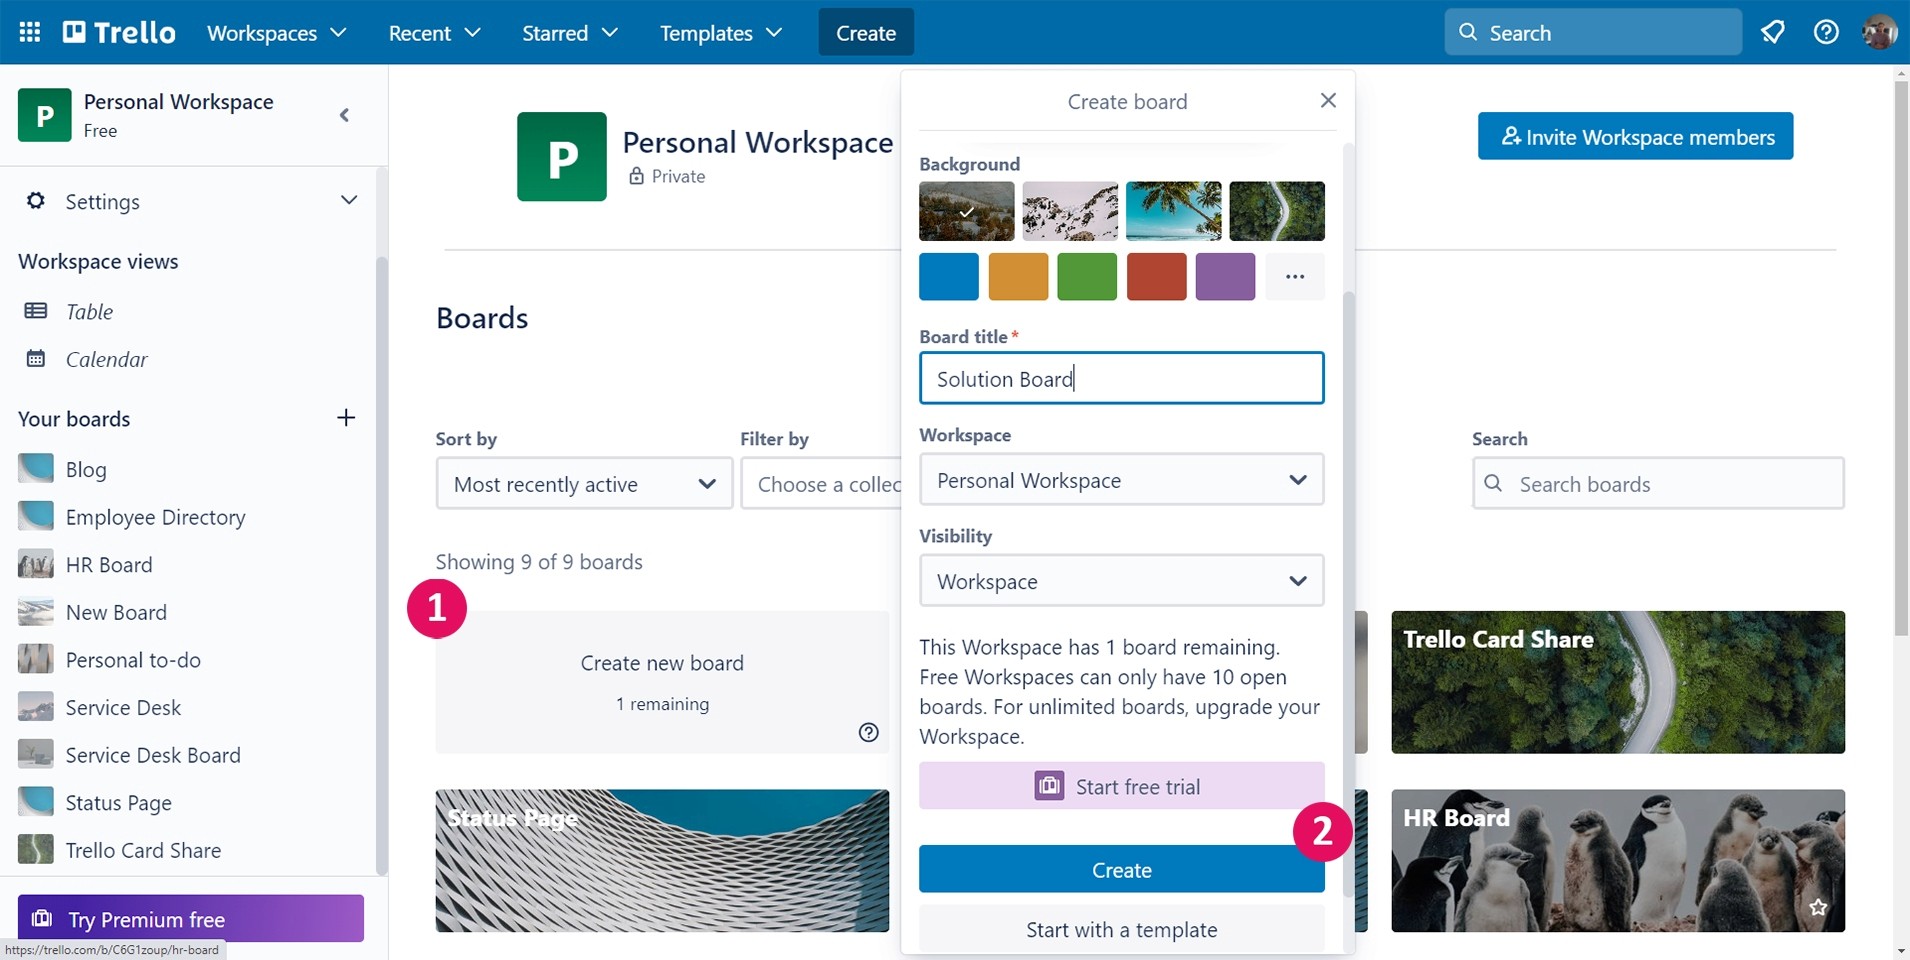Open the Starred menu
This screenshot has width=1910, height=960.
click(570, 32)
